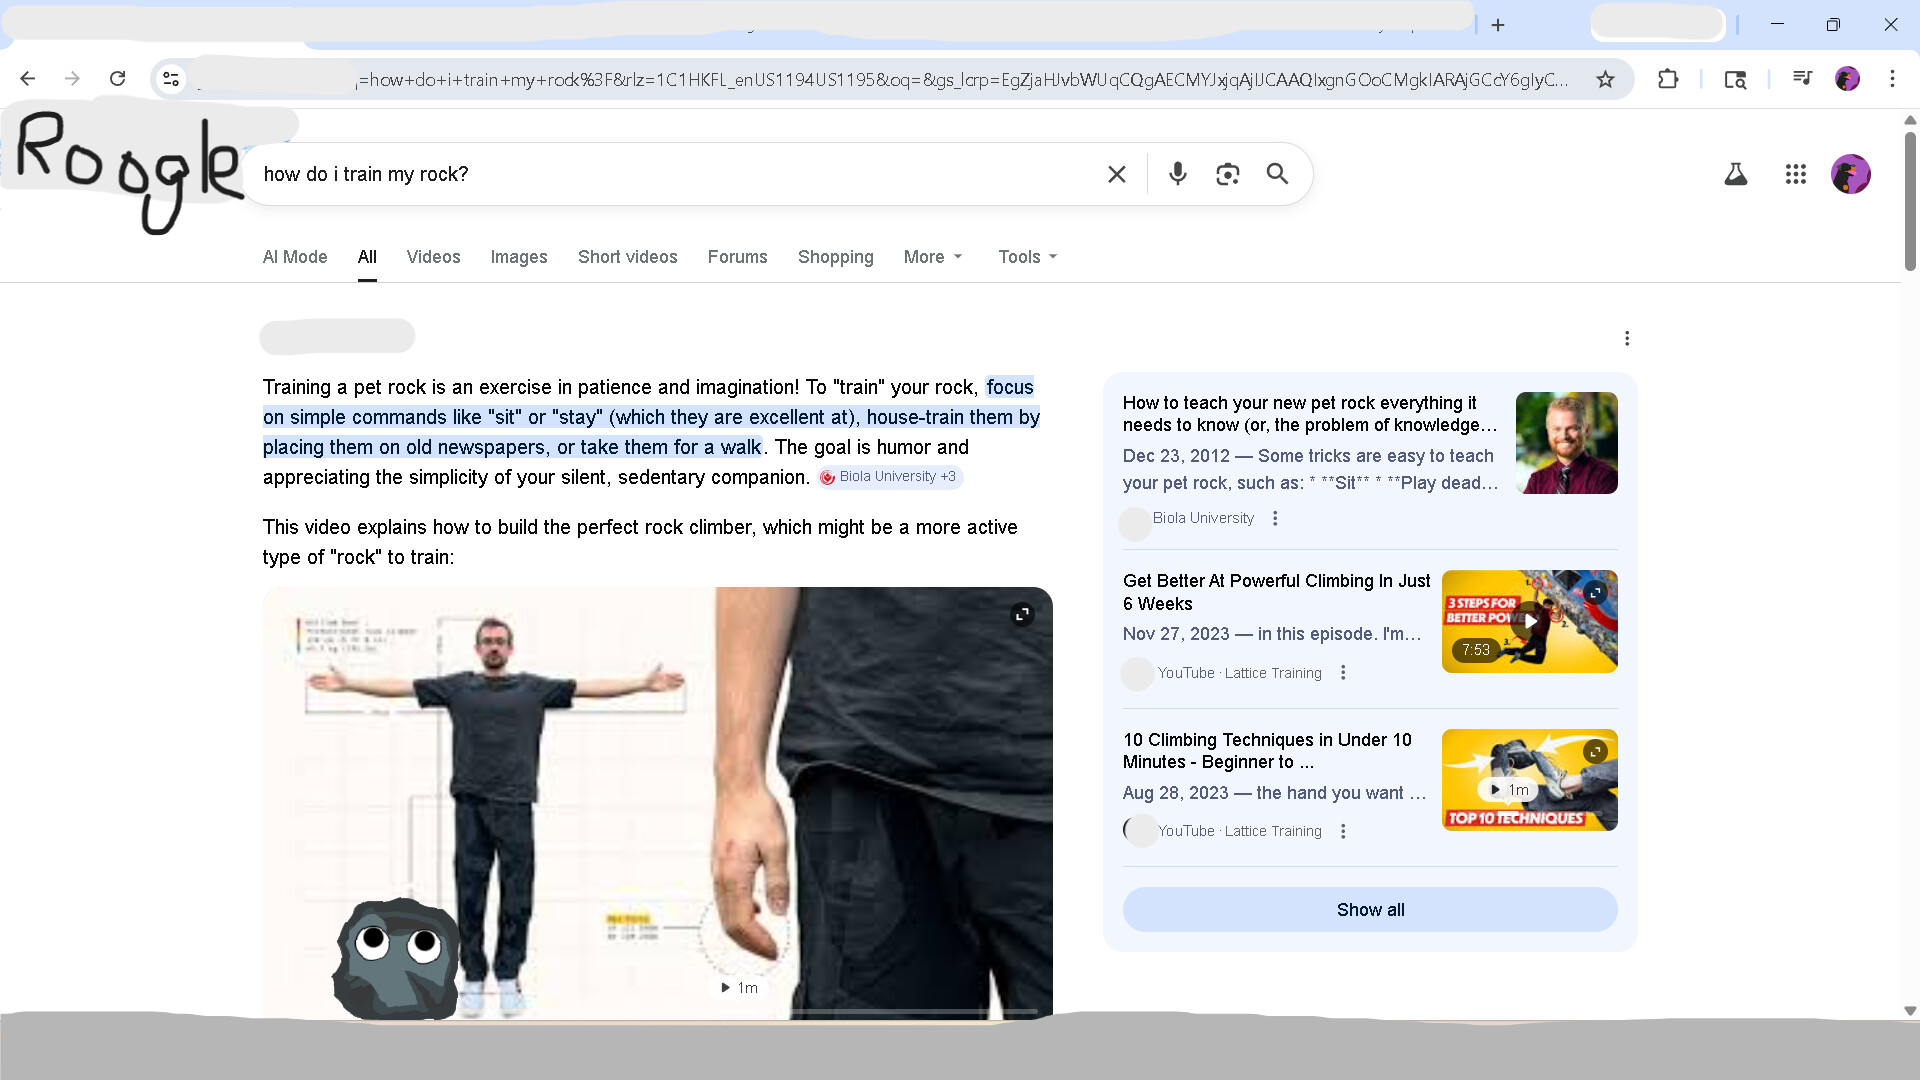
Task: Expand the main video to fullscreen
Action: pyautogui.click(x=1022, y=614)
